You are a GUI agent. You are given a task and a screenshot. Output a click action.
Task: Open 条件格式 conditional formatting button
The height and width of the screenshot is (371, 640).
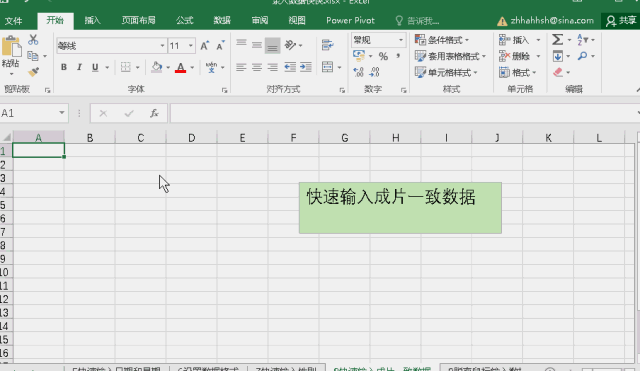click(442, 40)
